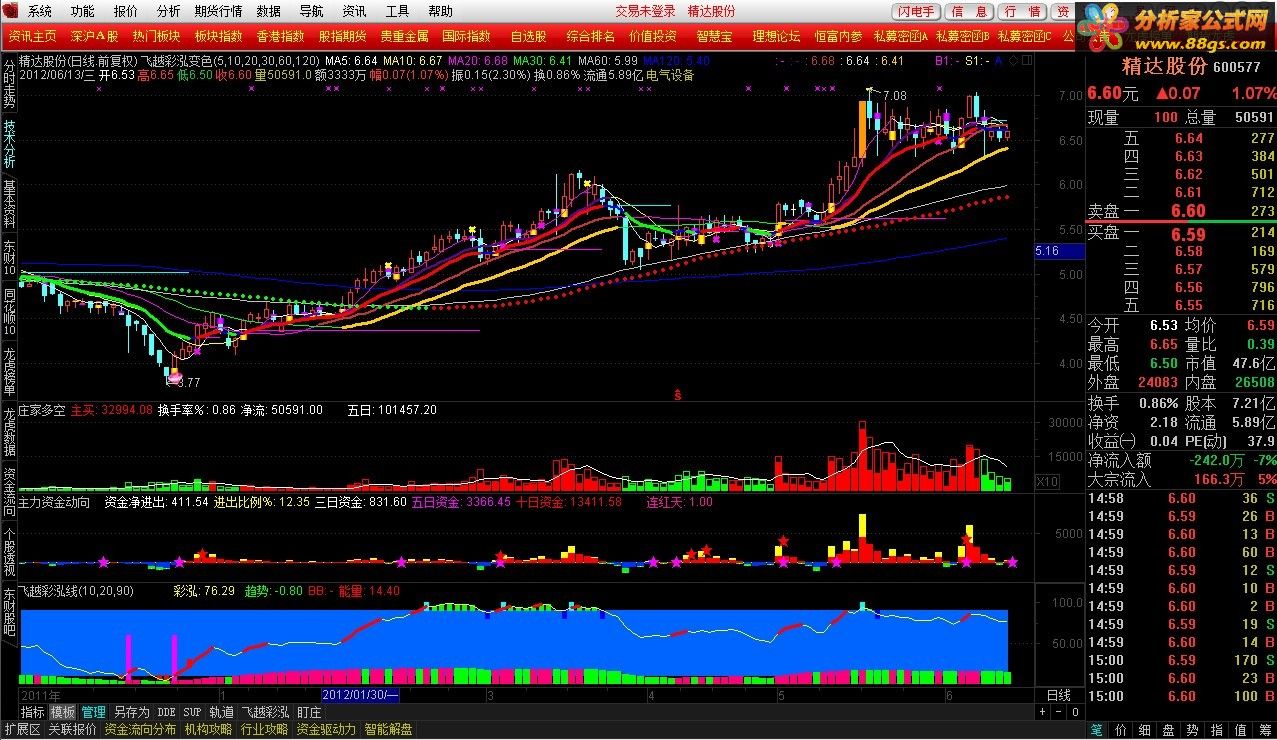Image resolution: width=1277 pixels, height=740 pixels.
Task: Select the 指标 tab below chart
Action: coord(33,712)
